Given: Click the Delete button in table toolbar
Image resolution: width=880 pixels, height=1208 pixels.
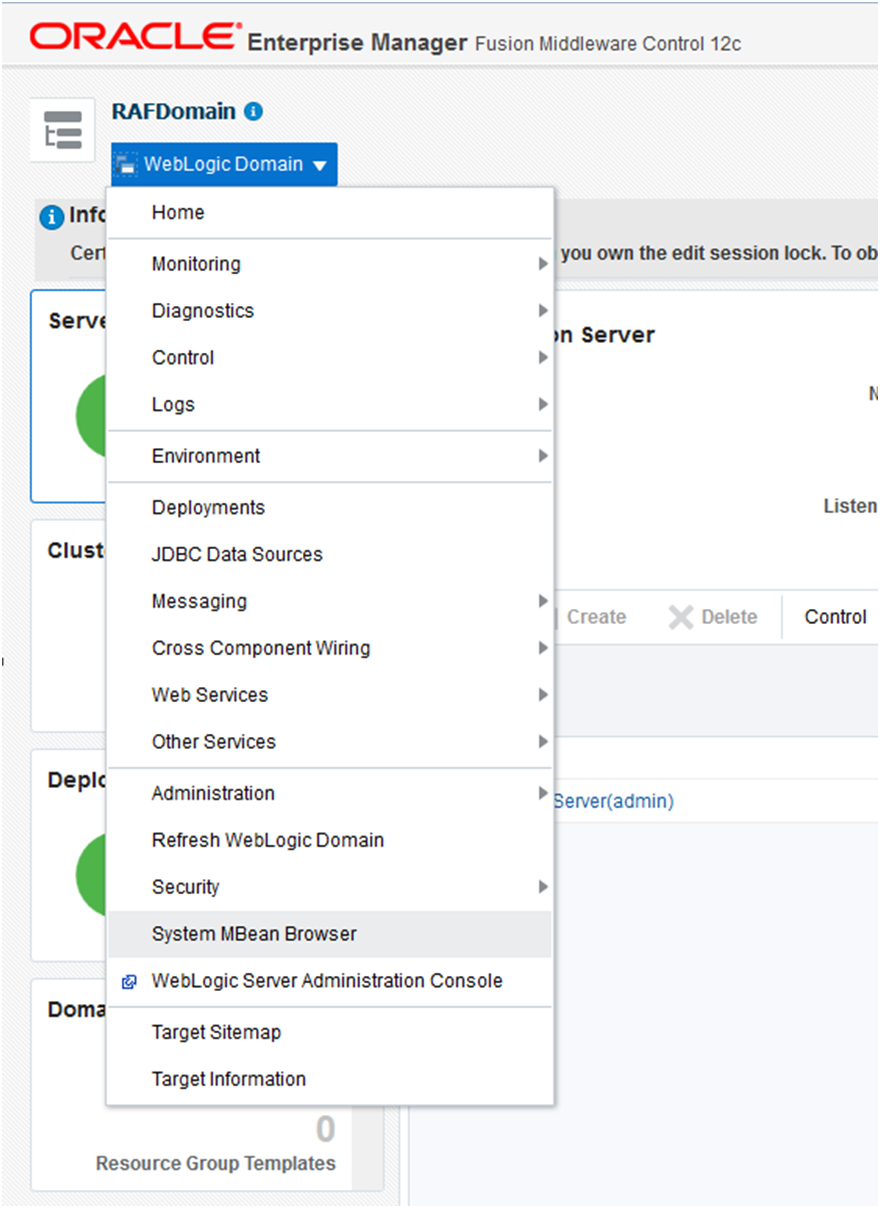Looking at the screenshot, I should 713,617.
